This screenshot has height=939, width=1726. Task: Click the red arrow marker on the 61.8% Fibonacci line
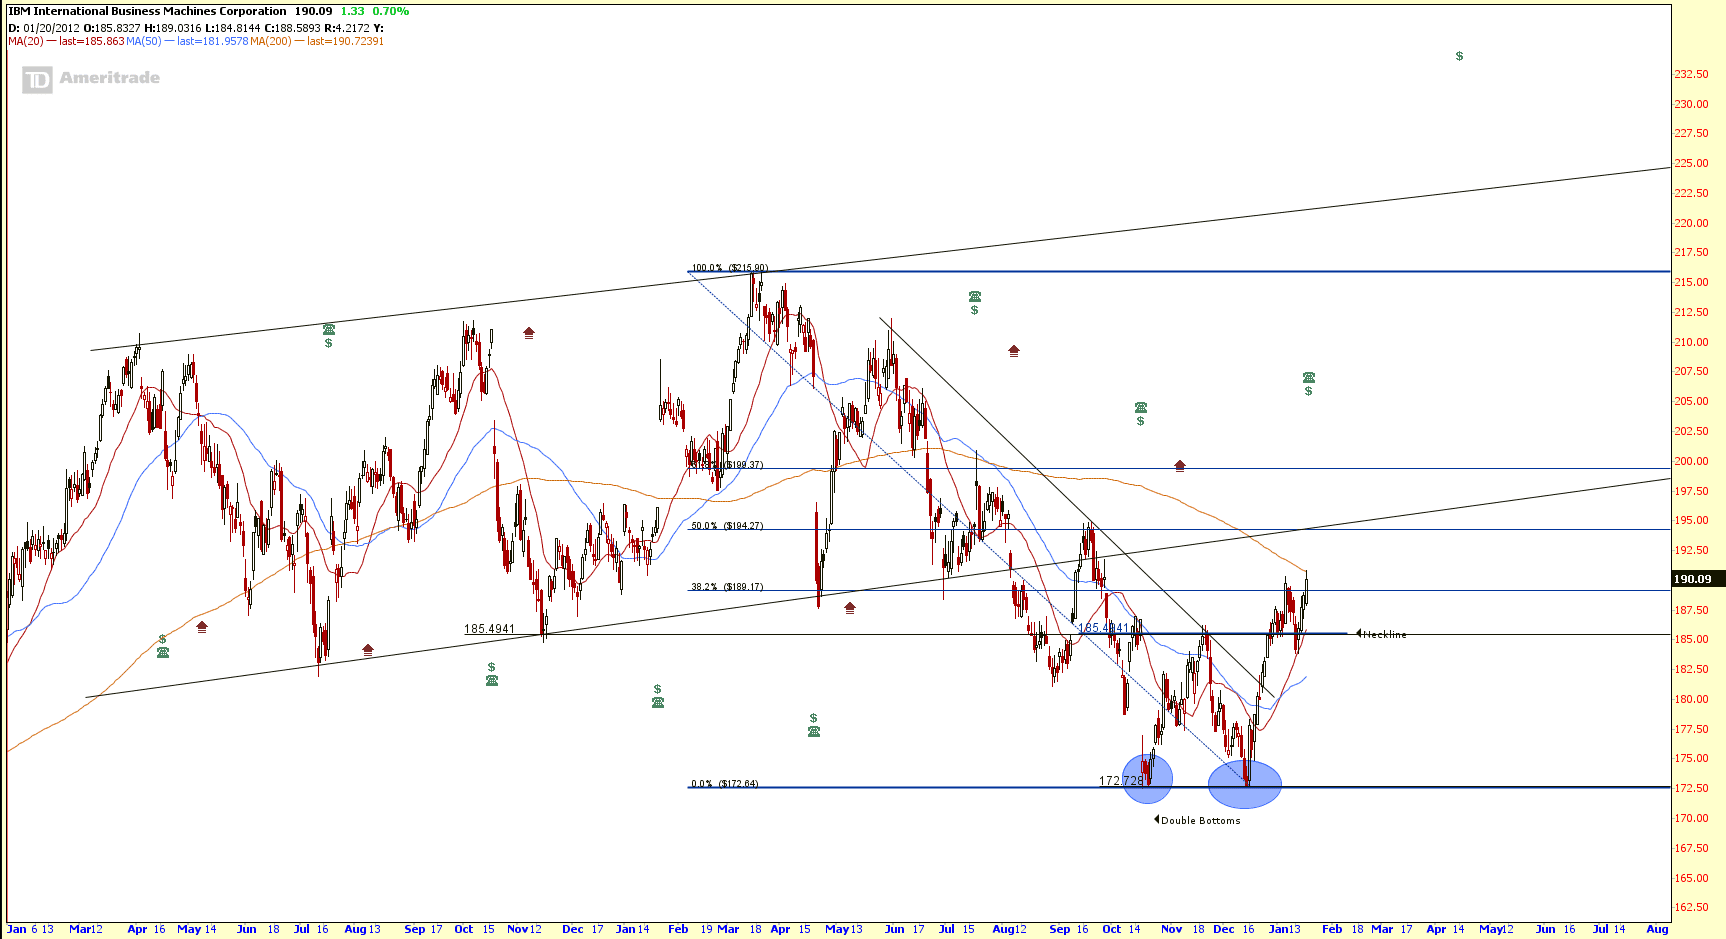(1180, 465)
